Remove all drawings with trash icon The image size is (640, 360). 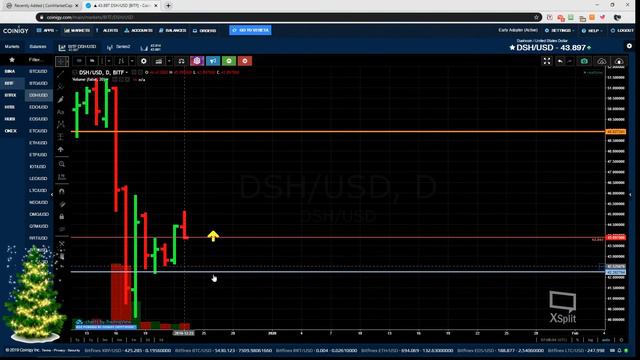coord(62,256)
